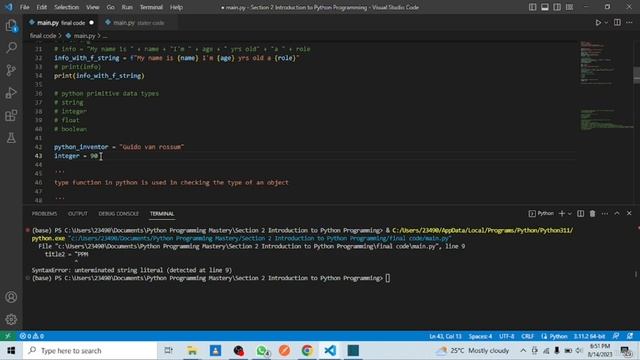Open the Terminal menu
640x360 pixels.
pos(151,7)
